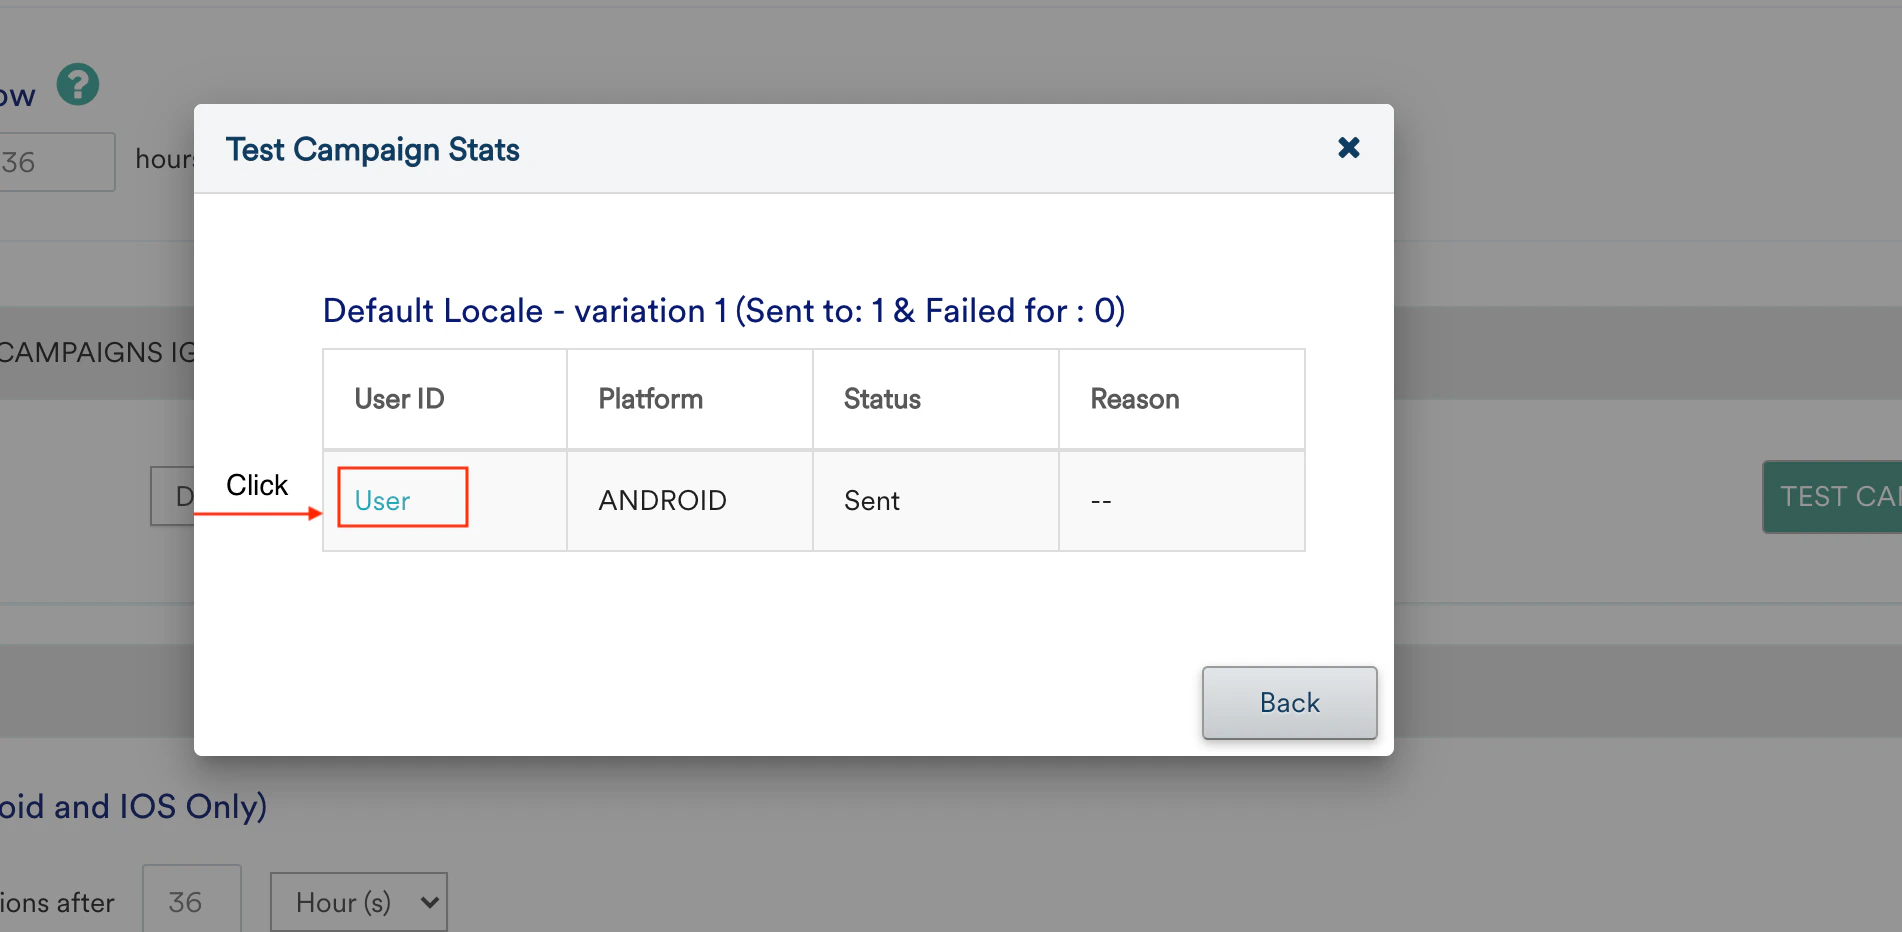Select the Sent status cell
Viewport: 1902px width, 932px height.
coord(872,501)
